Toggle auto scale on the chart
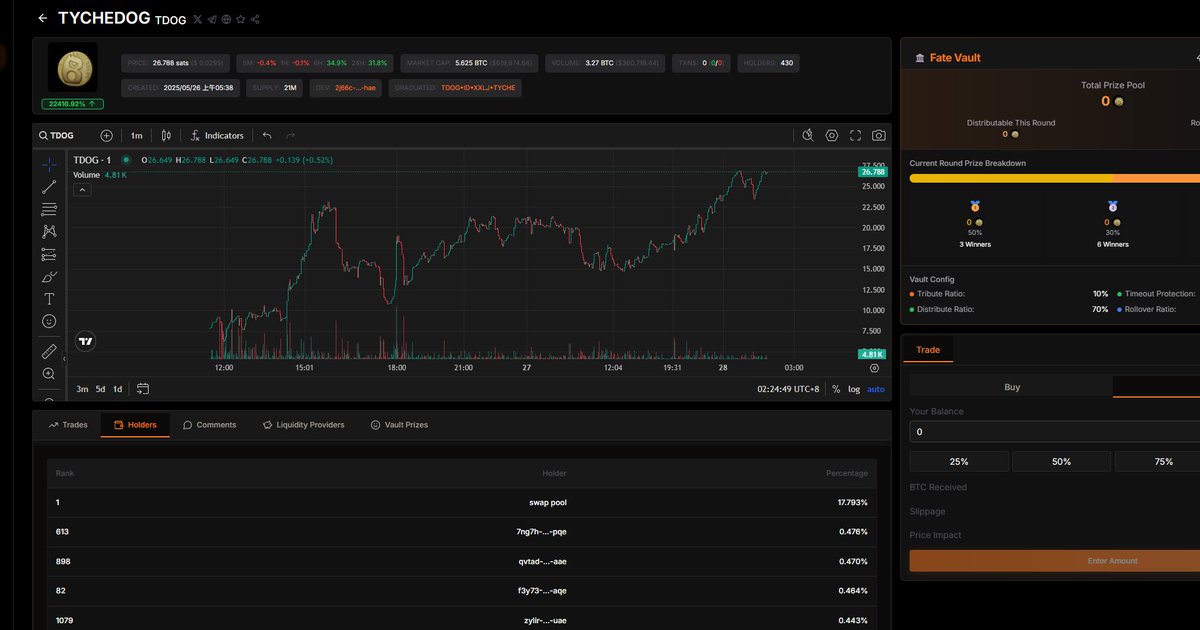The width and height of the screenshot is (1200, 630). click(876, 389)
